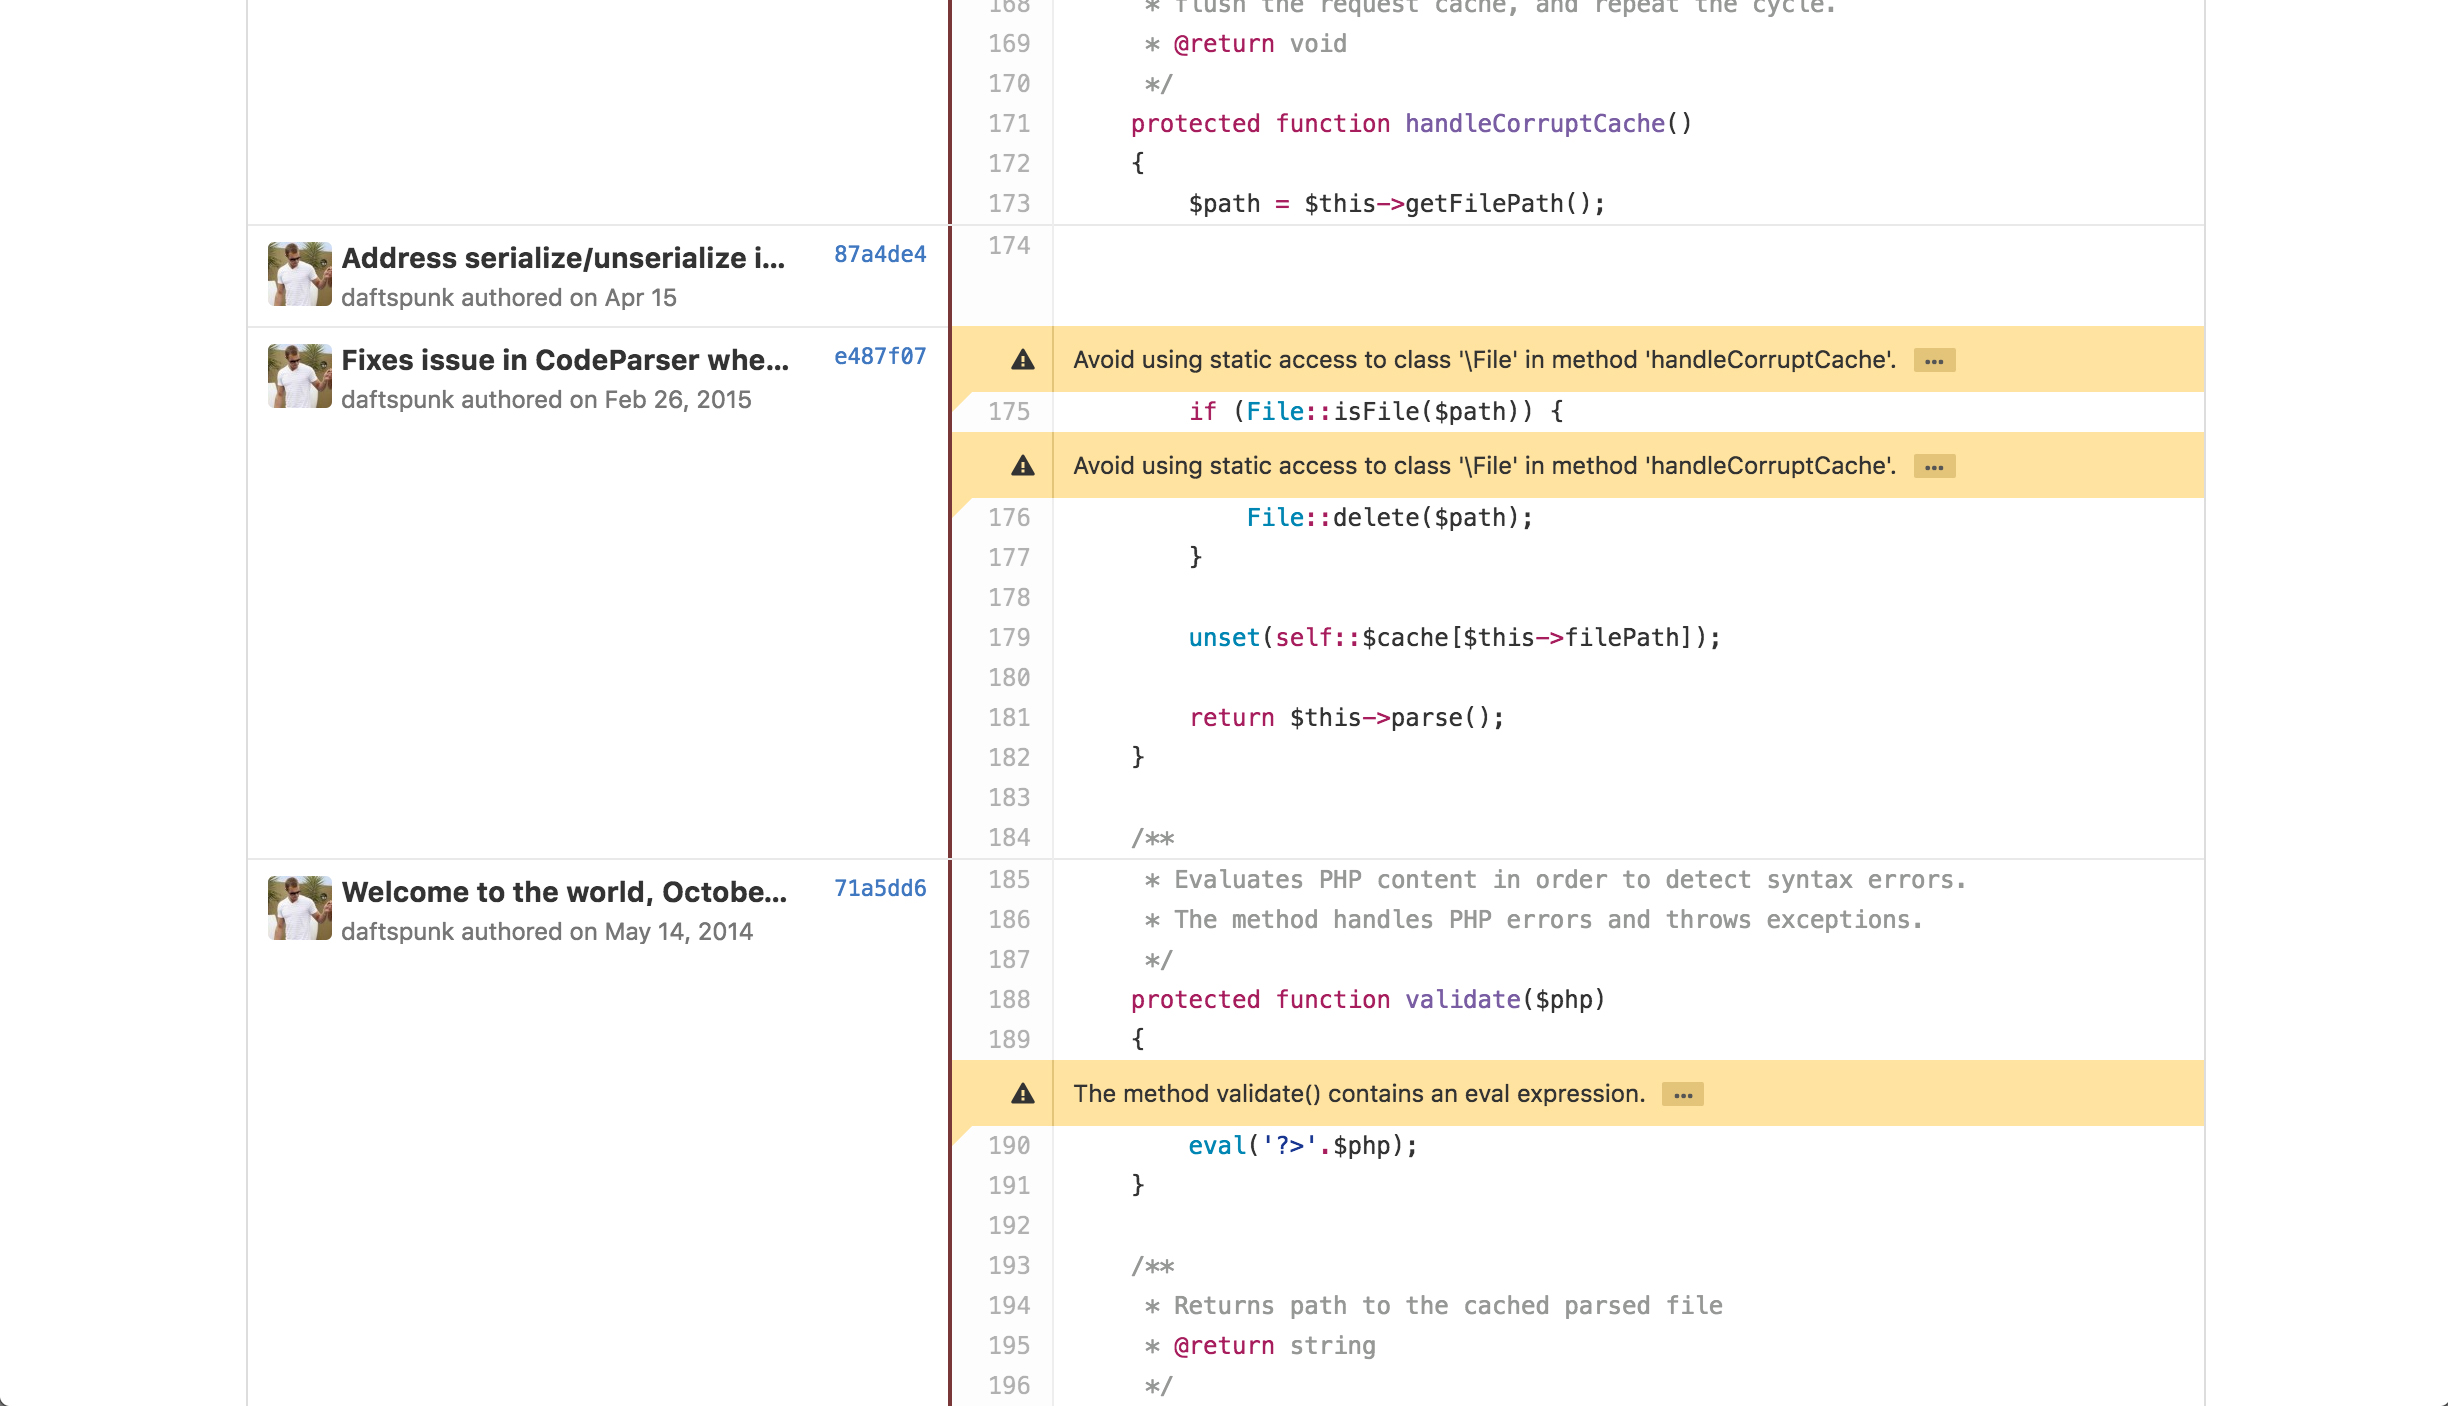Viewport: 2448px width, 1406px height.
Task: Click daftspunk avatar on May 14, 2014 commit
Action: pos(299,908)
